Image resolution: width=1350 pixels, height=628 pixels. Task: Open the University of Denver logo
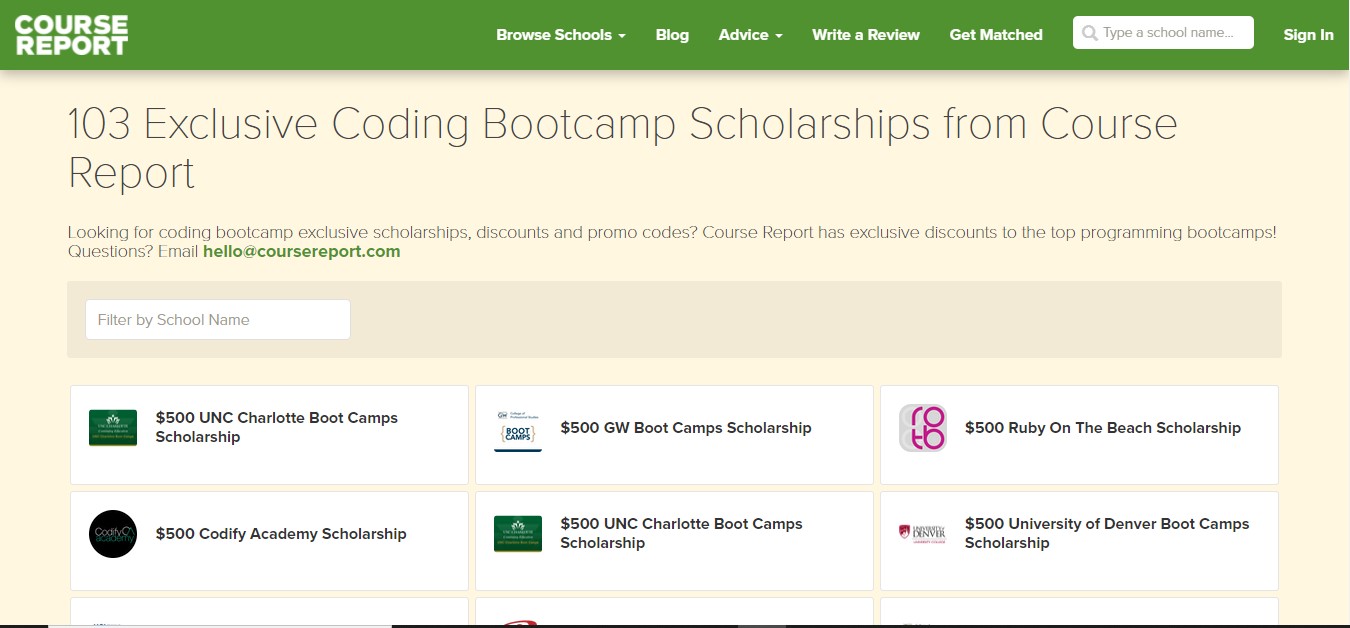pos(922,532)
